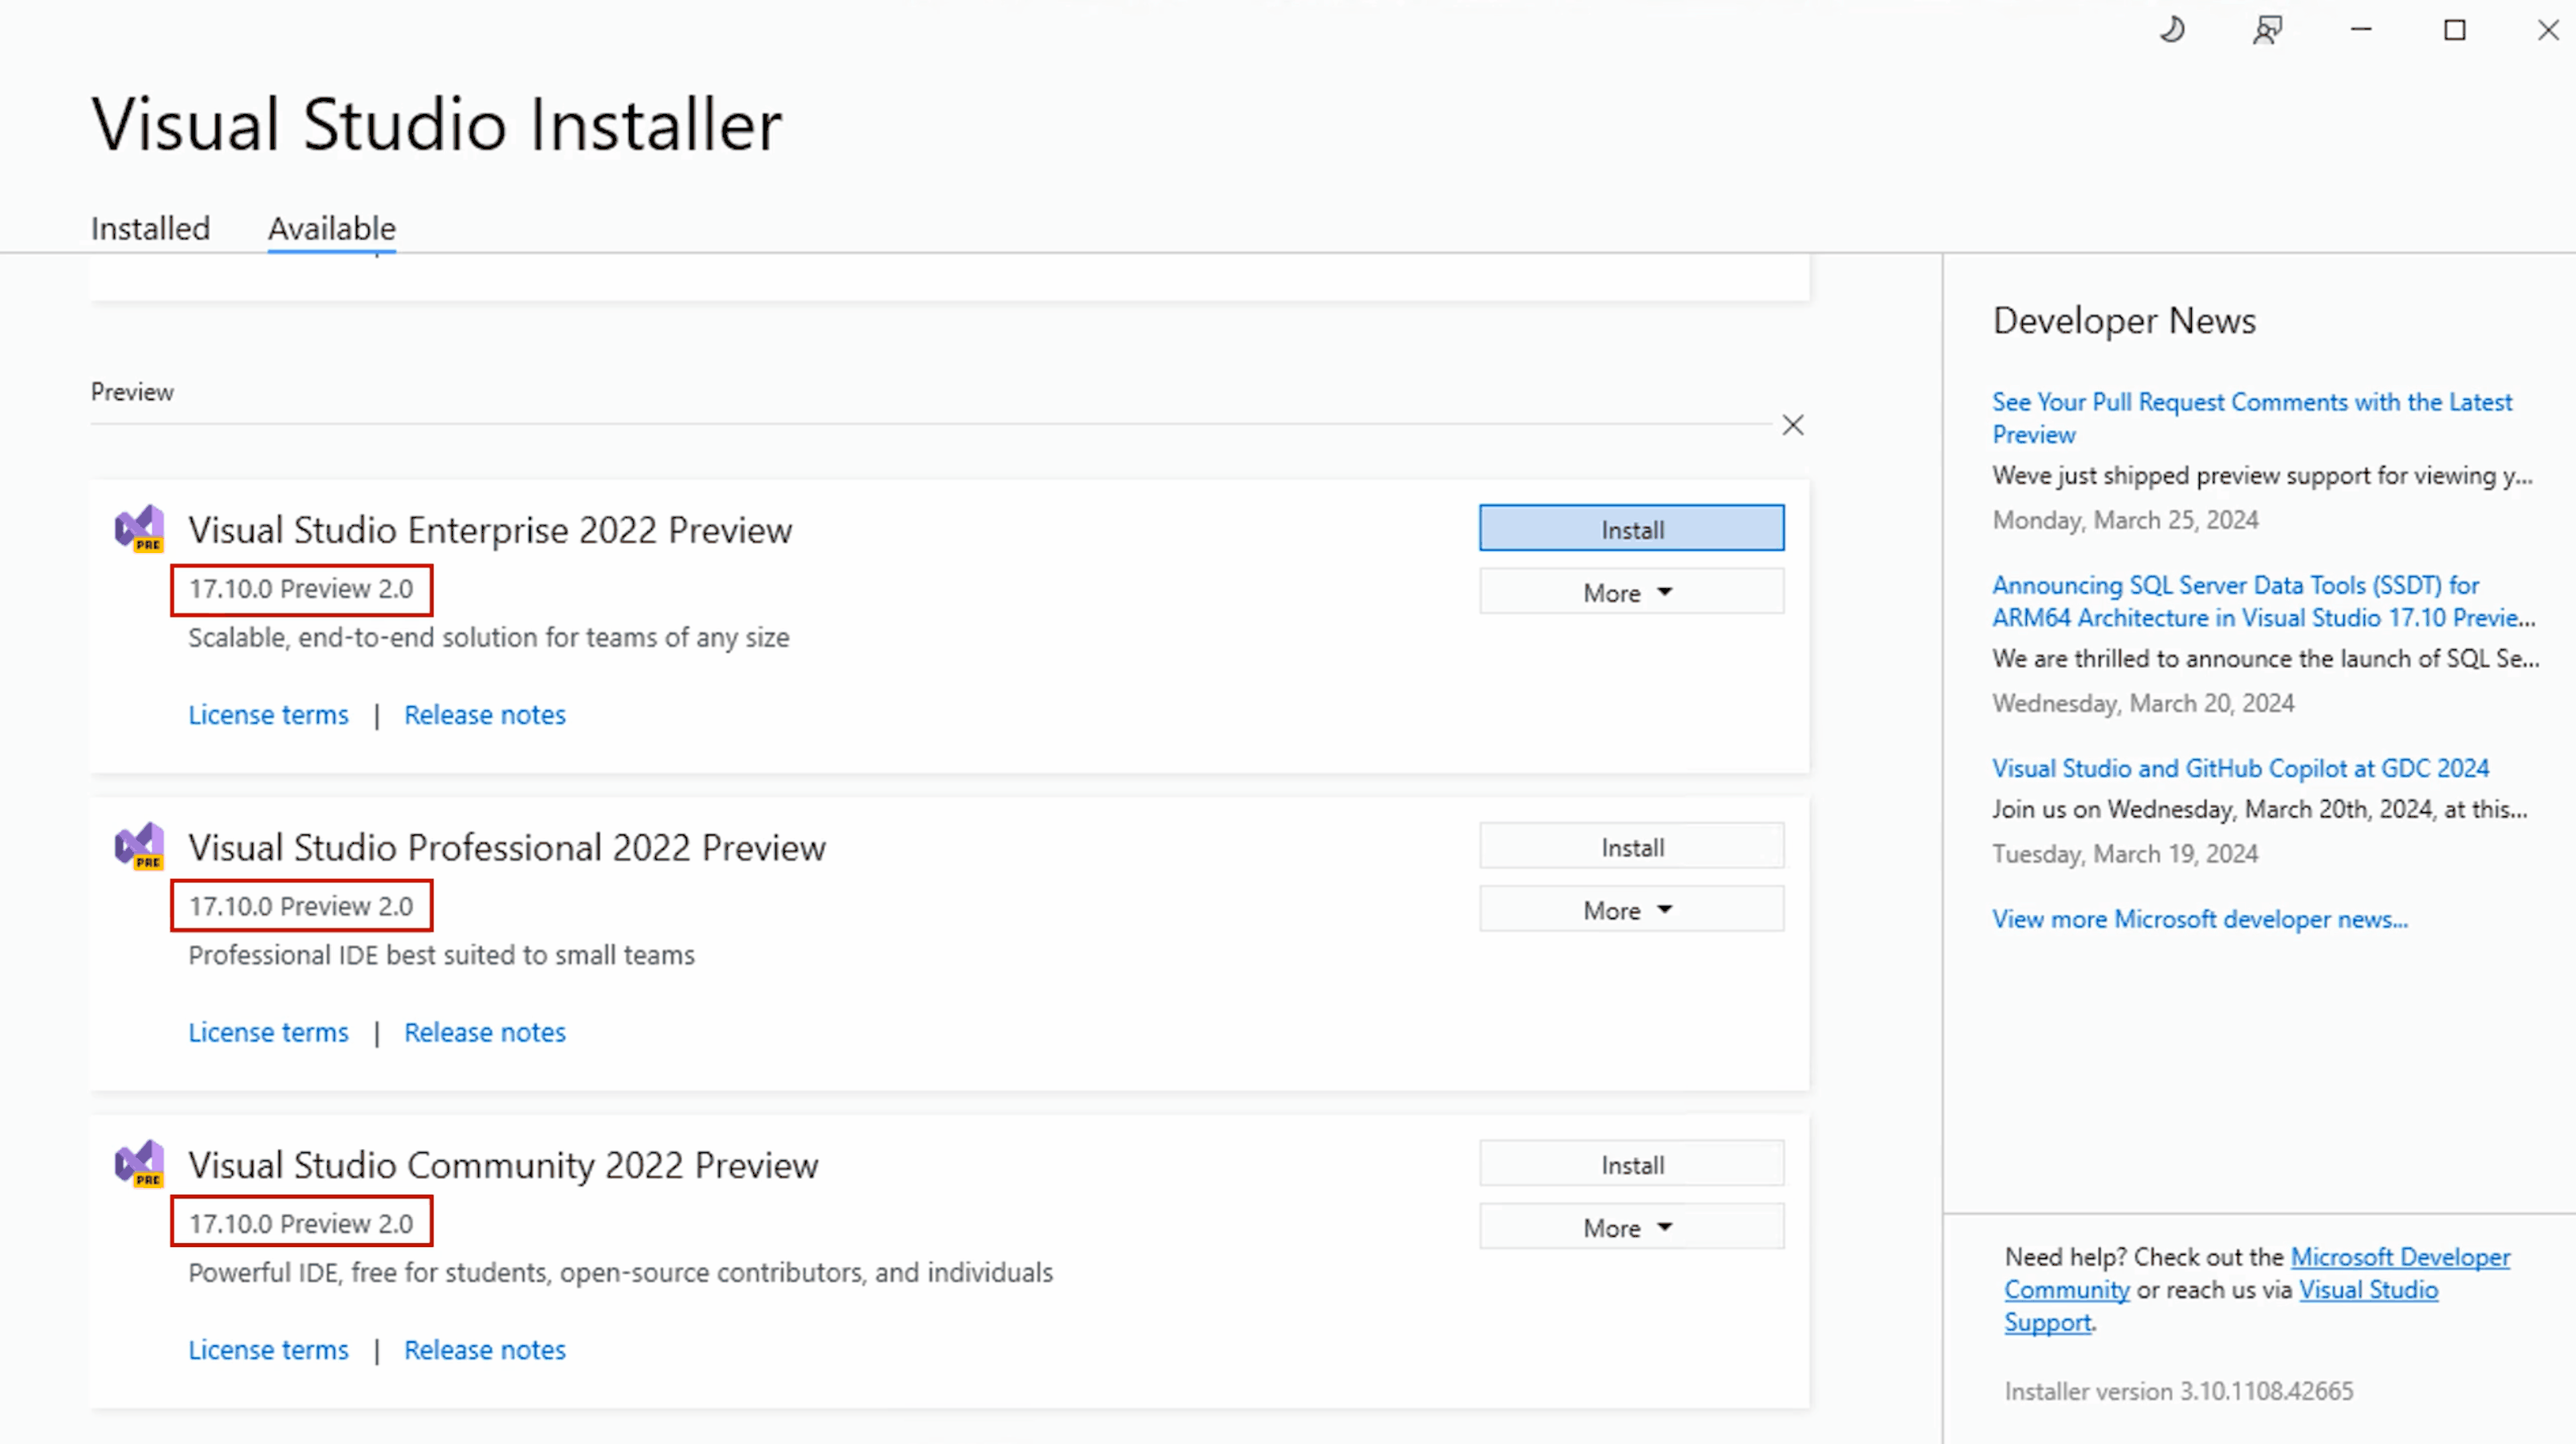2576x1444 pixels.
Task: Maximize the installer window
Action: [x=2454, y=30]
